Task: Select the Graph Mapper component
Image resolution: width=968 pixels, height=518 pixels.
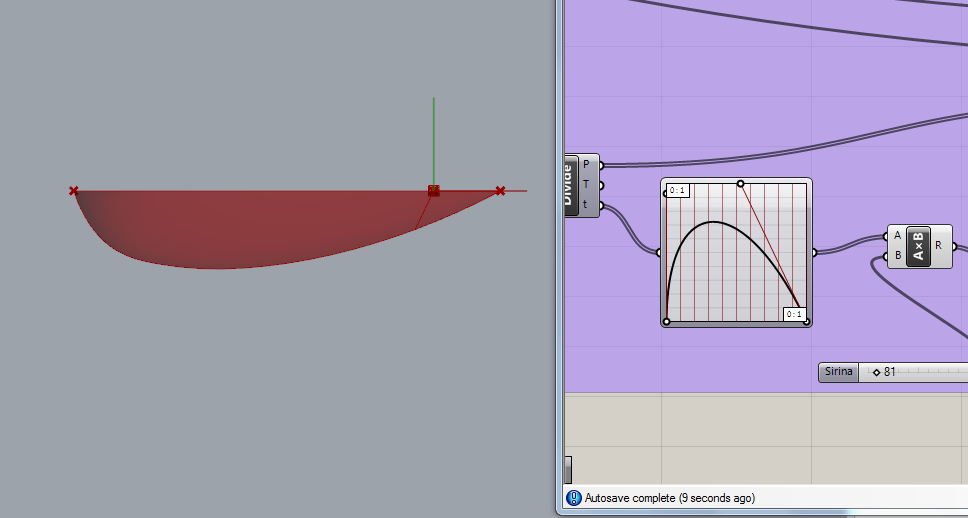Action: pos(736,253)
